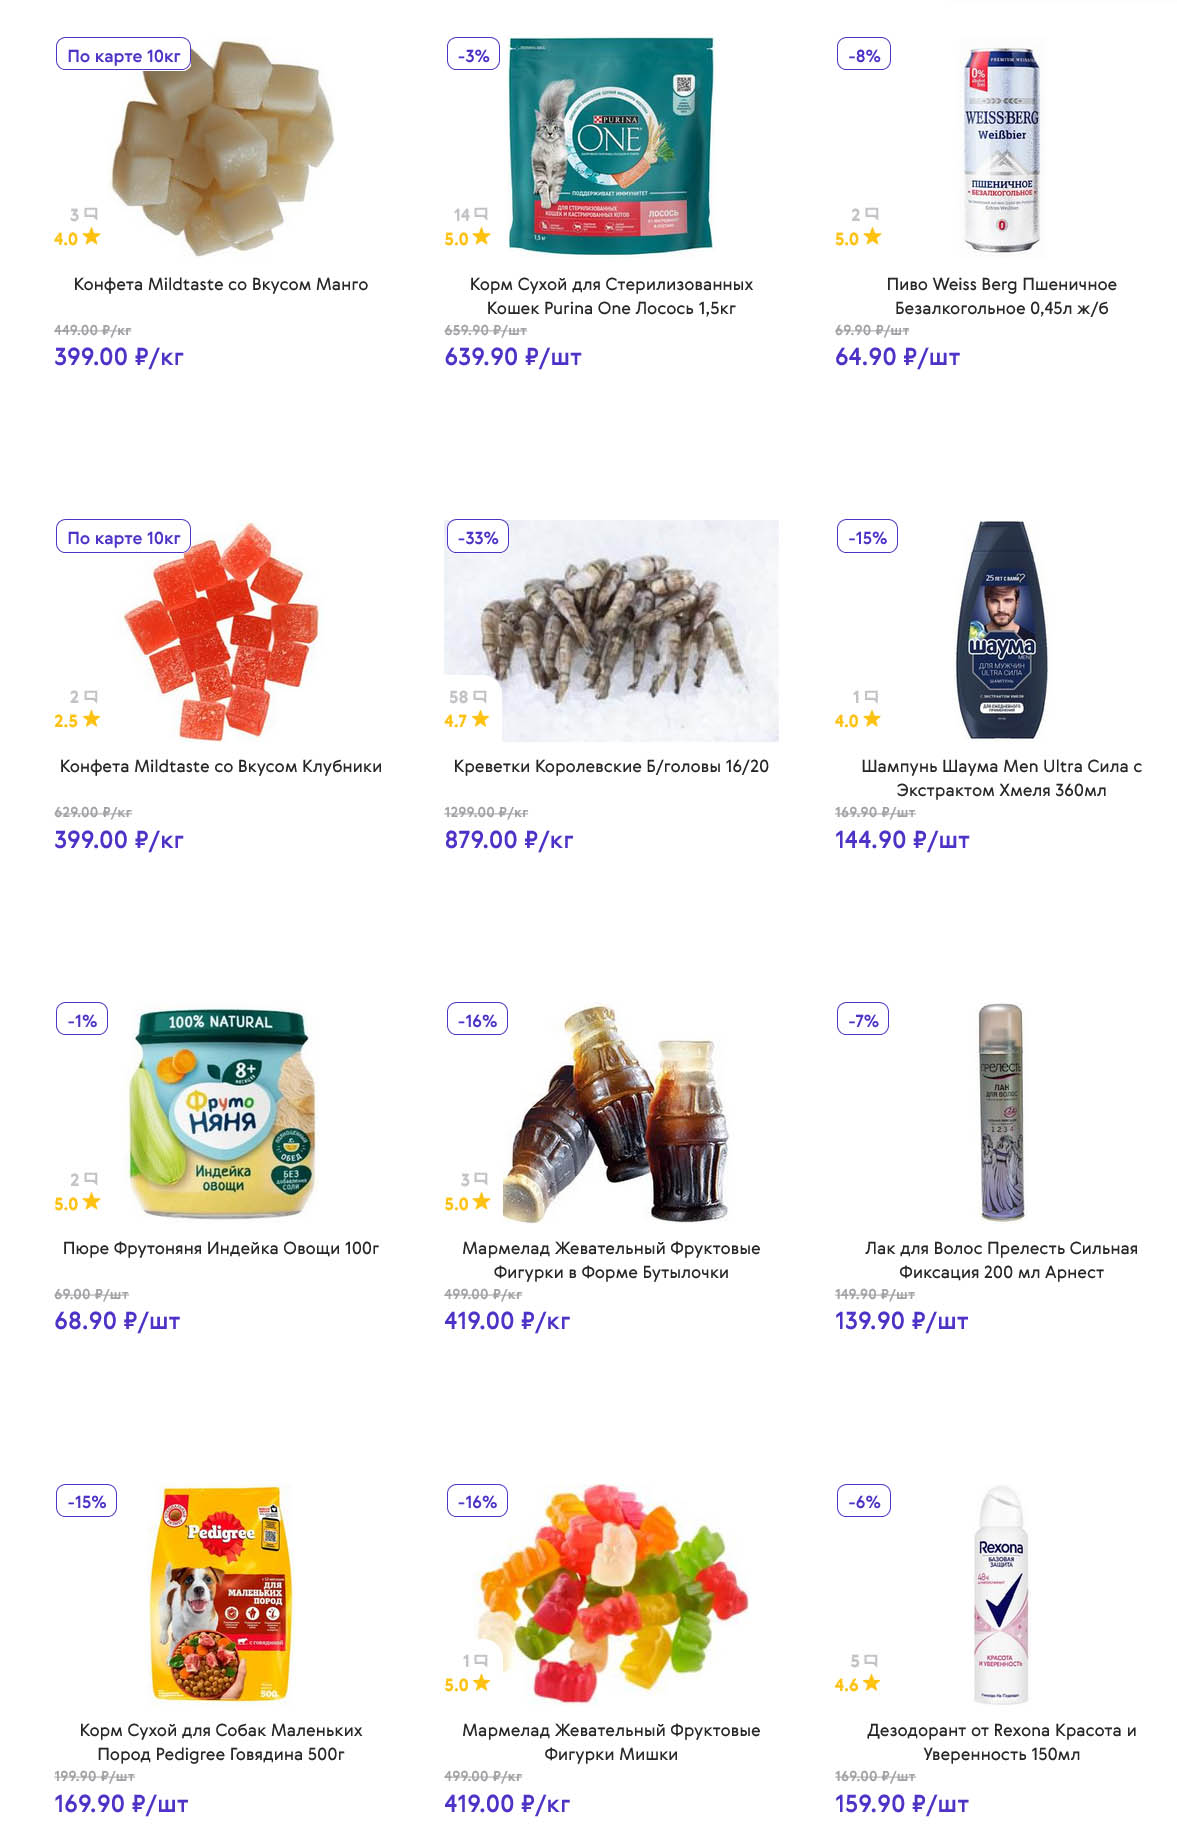Click the comment icon on Purina One cat food
Viewport: 1177px width, 1845px height.
(481, 214)
